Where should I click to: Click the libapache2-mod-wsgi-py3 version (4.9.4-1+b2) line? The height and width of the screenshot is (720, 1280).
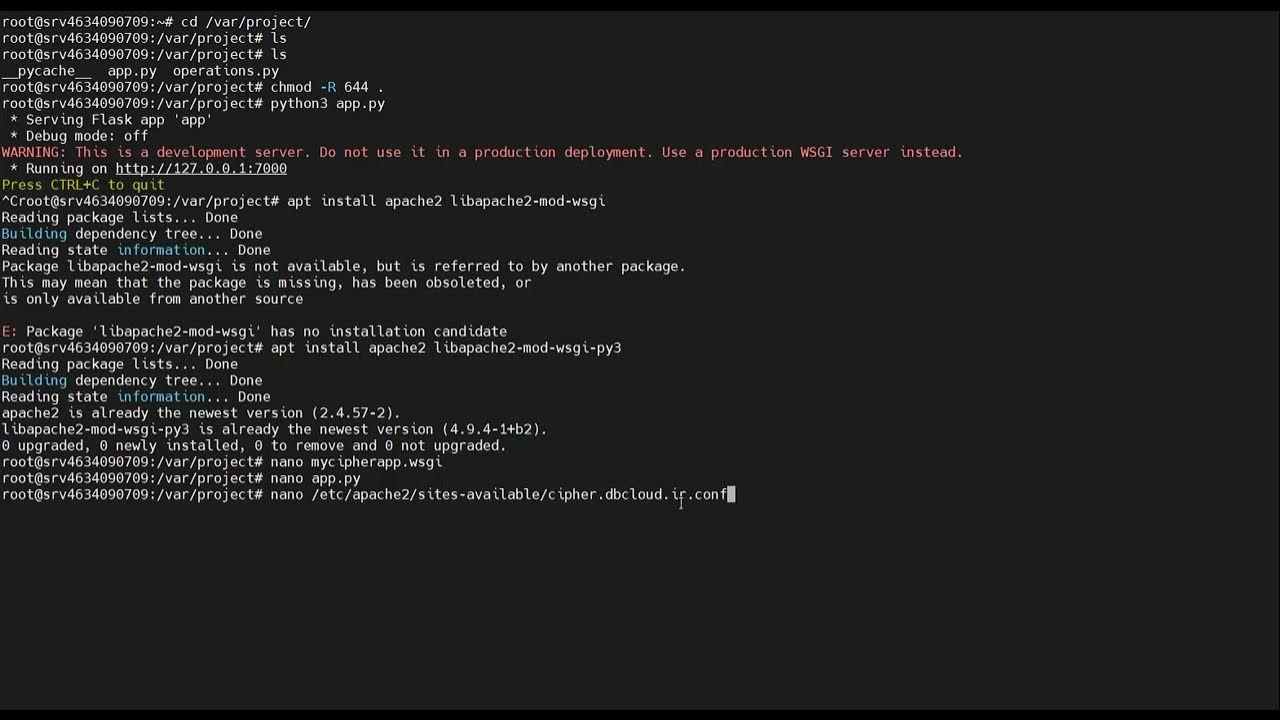pos(274,429)
